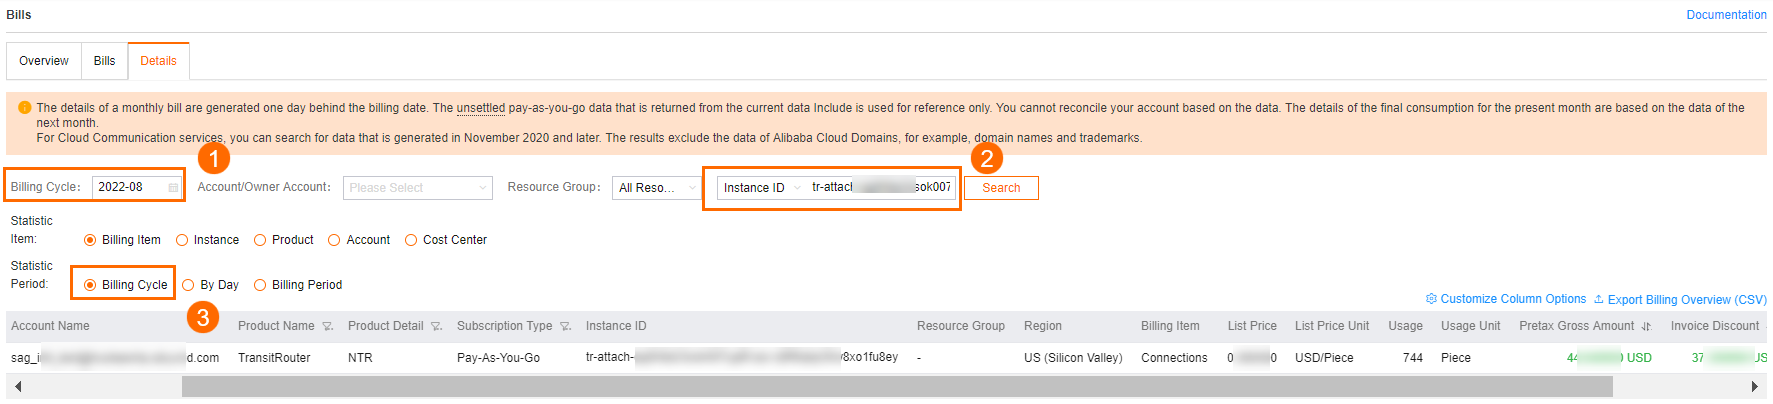Screen dimensions: 1773x404
Task: Choose Cost Center statistic item
Action: tap(411, 240)
